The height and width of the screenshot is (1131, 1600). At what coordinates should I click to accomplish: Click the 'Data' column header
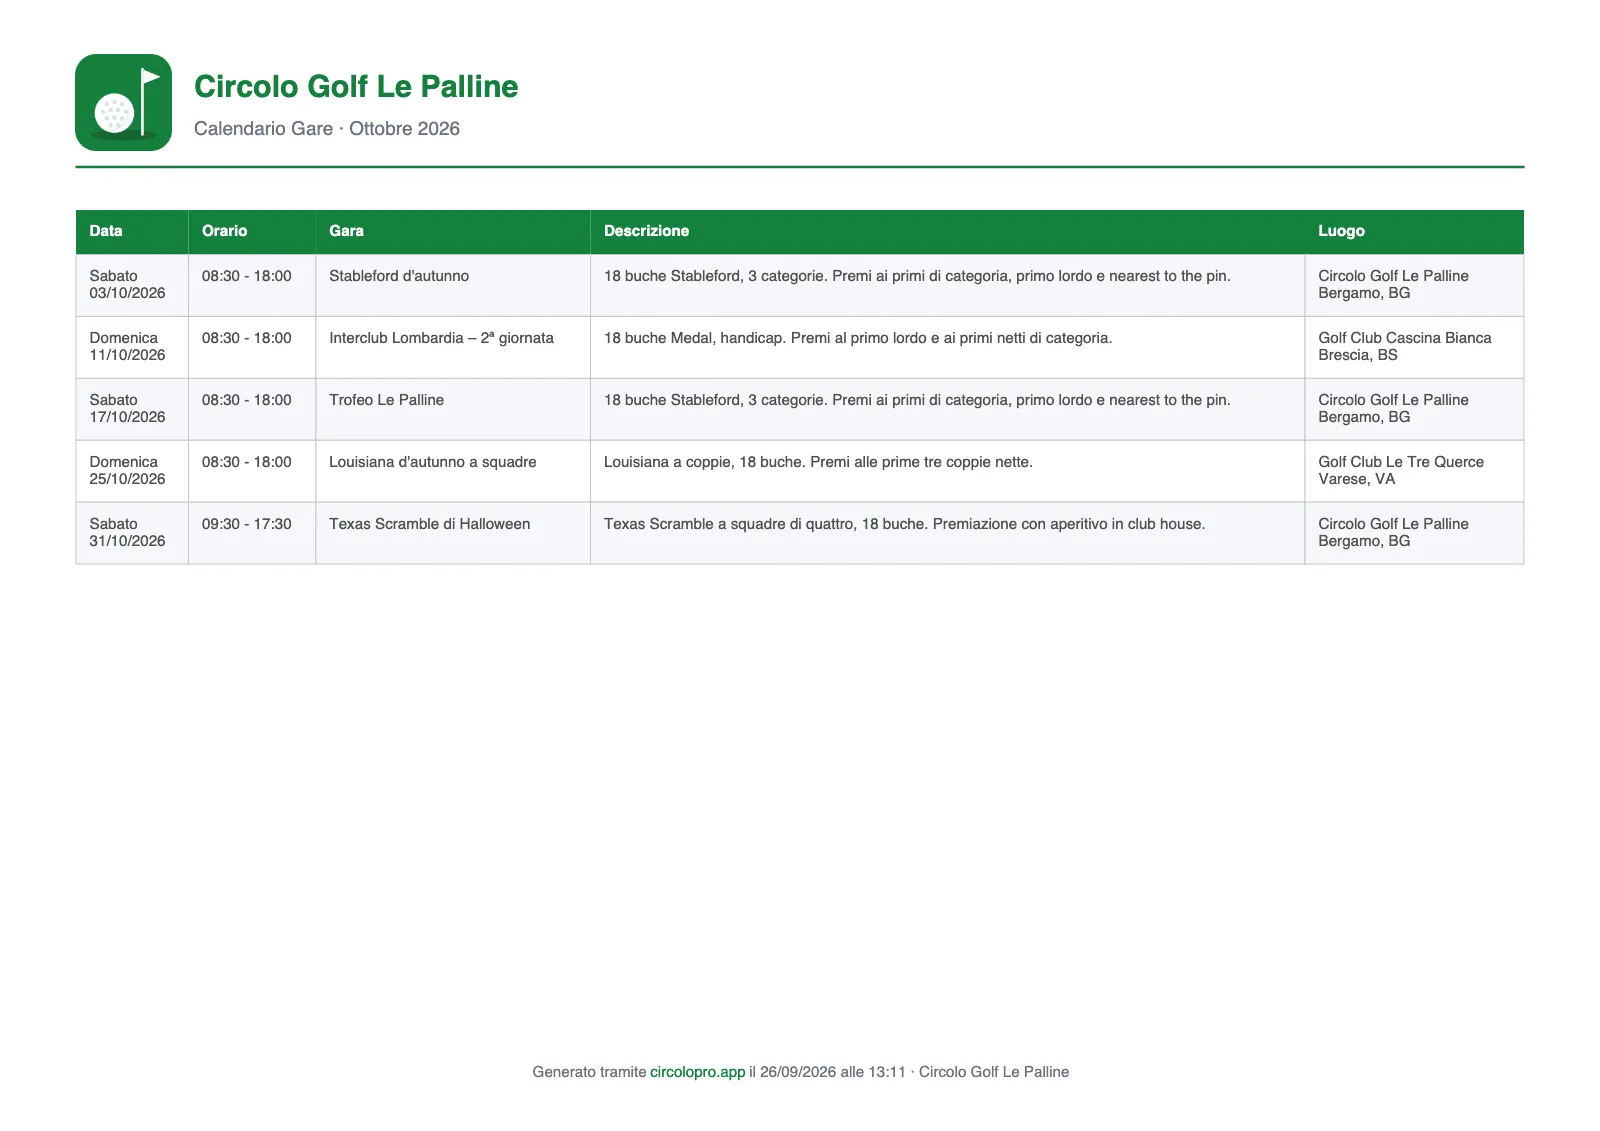132,231
